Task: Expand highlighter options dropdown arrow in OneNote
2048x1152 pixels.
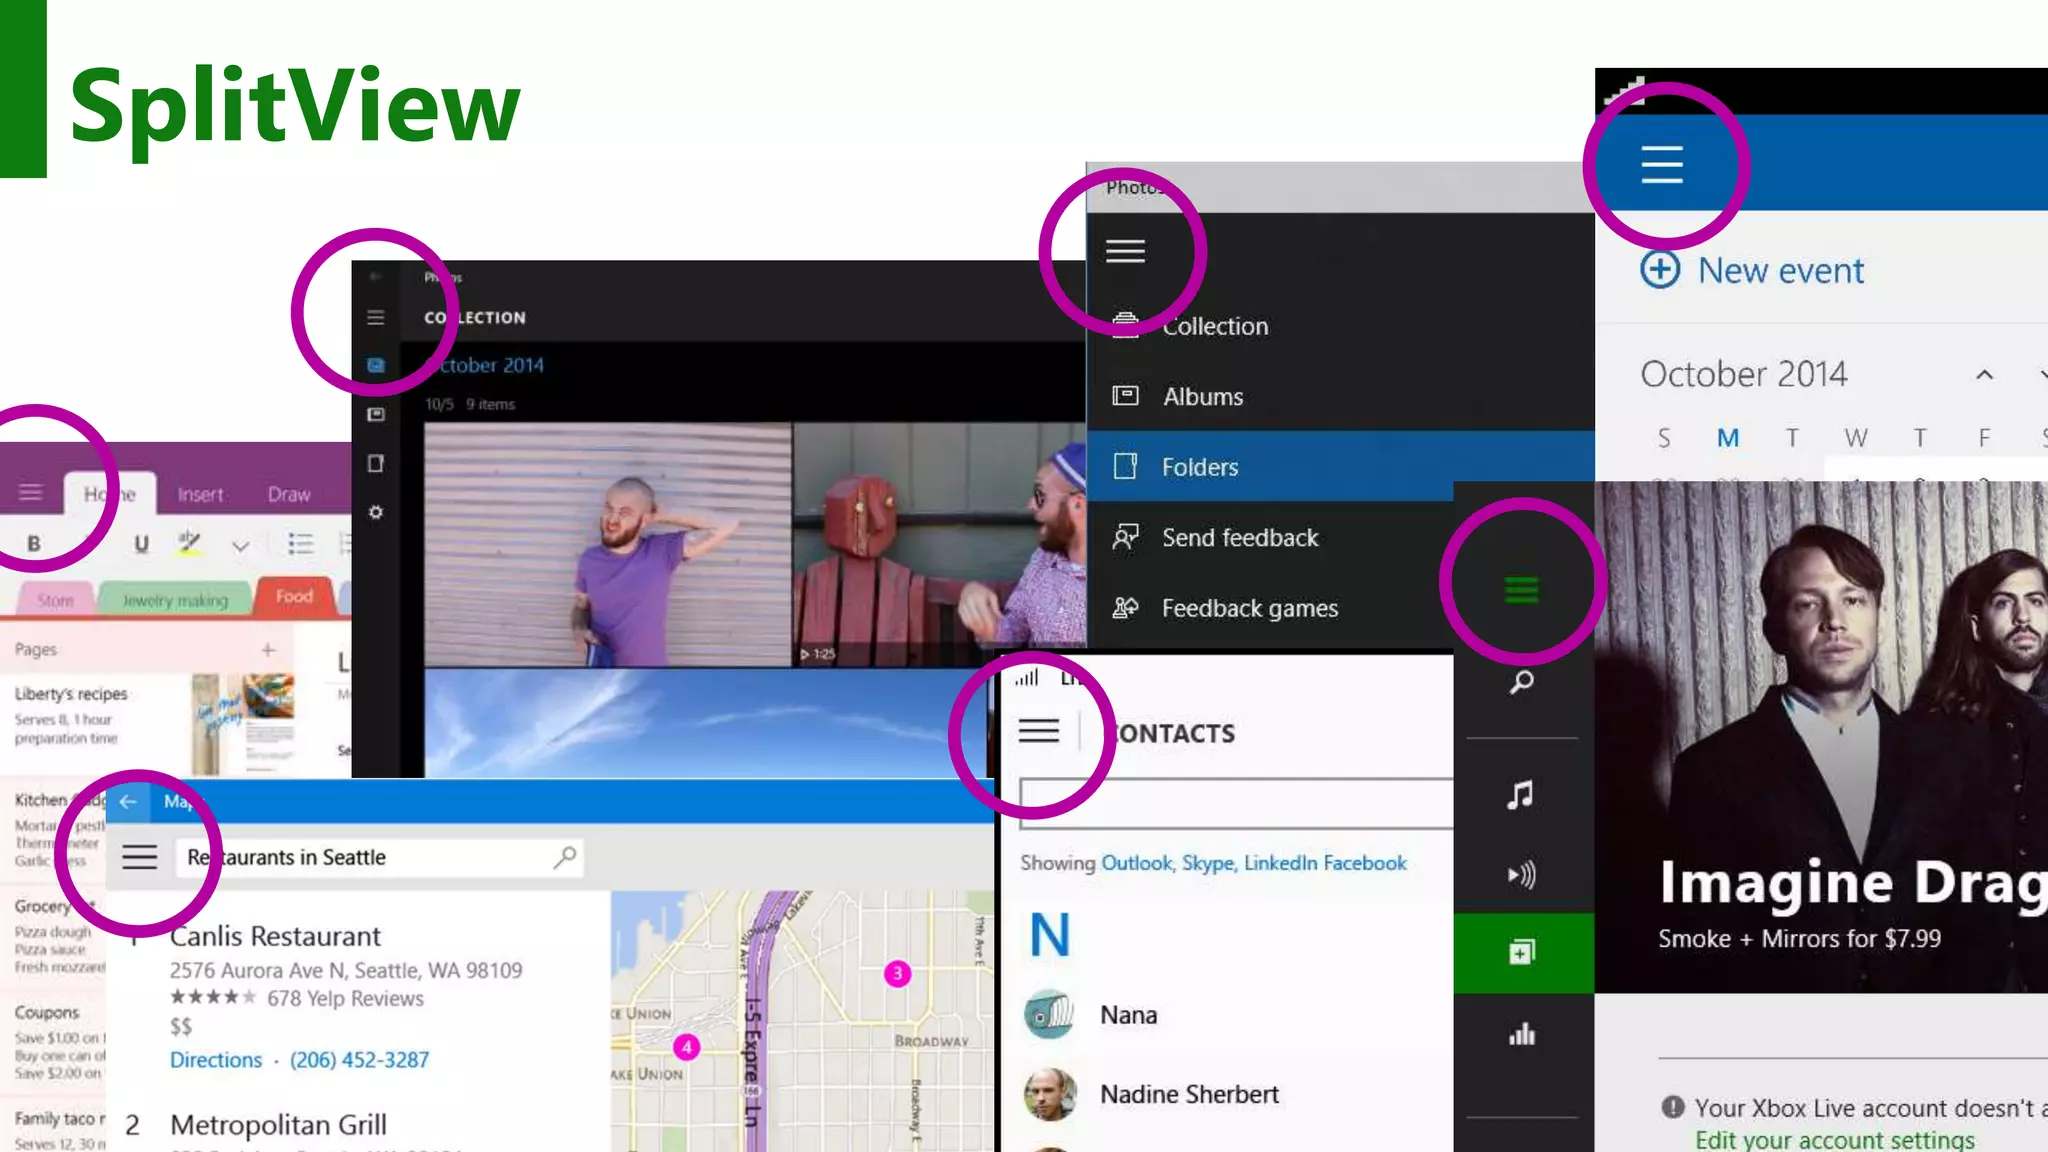Action: [x=240, y=546]
